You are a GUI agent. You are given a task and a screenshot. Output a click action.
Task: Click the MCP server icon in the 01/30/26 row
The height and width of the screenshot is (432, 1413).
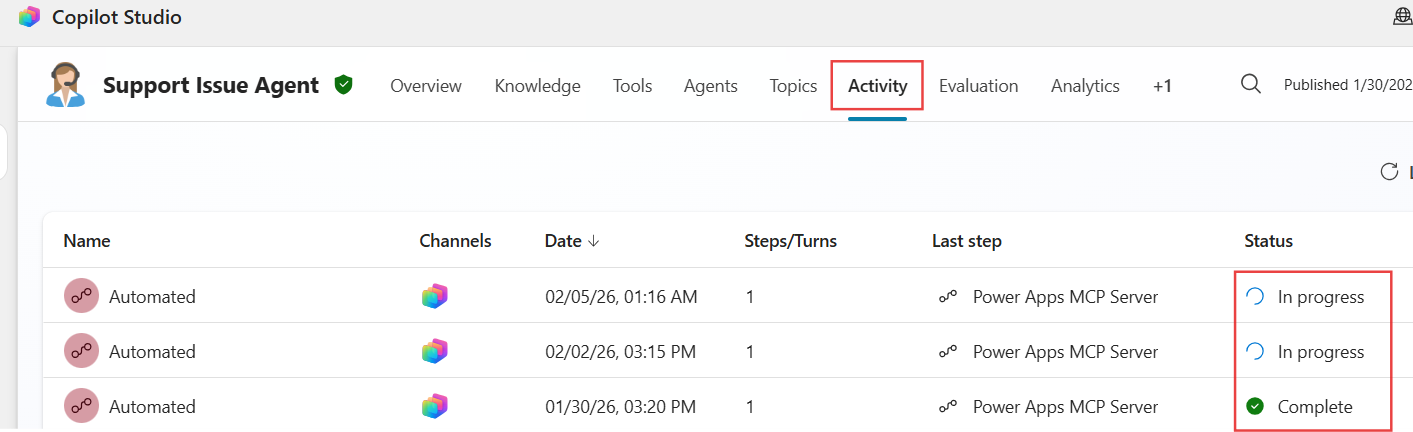[947, 406]
